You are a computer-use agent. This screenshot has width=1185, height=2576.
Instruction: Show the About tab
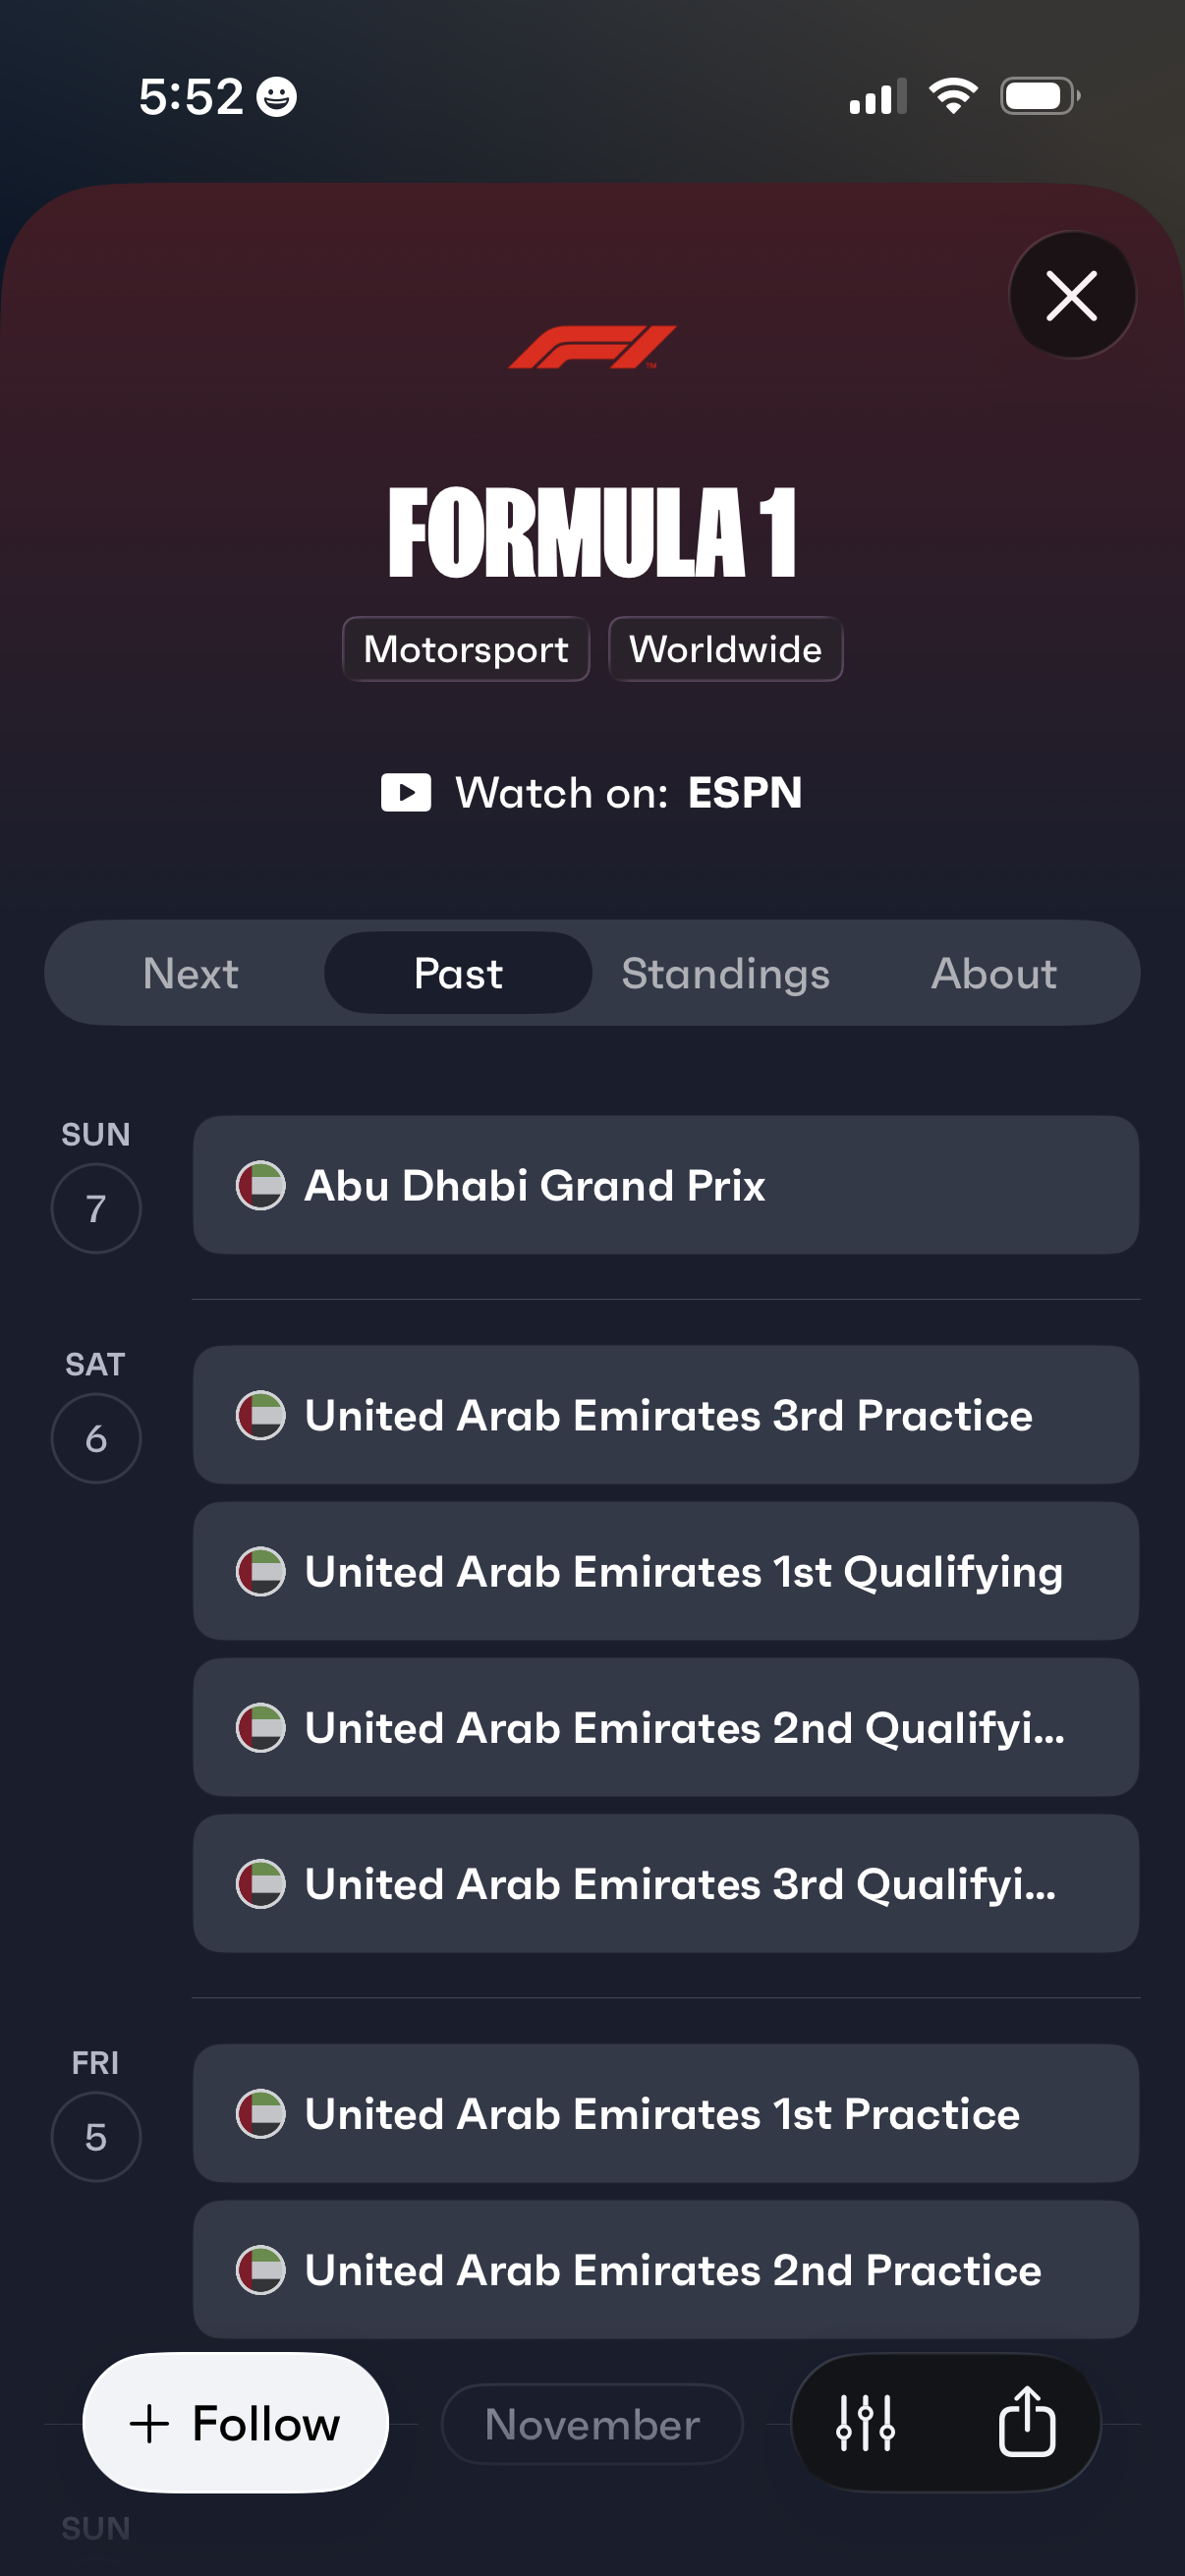click(993, 974)
